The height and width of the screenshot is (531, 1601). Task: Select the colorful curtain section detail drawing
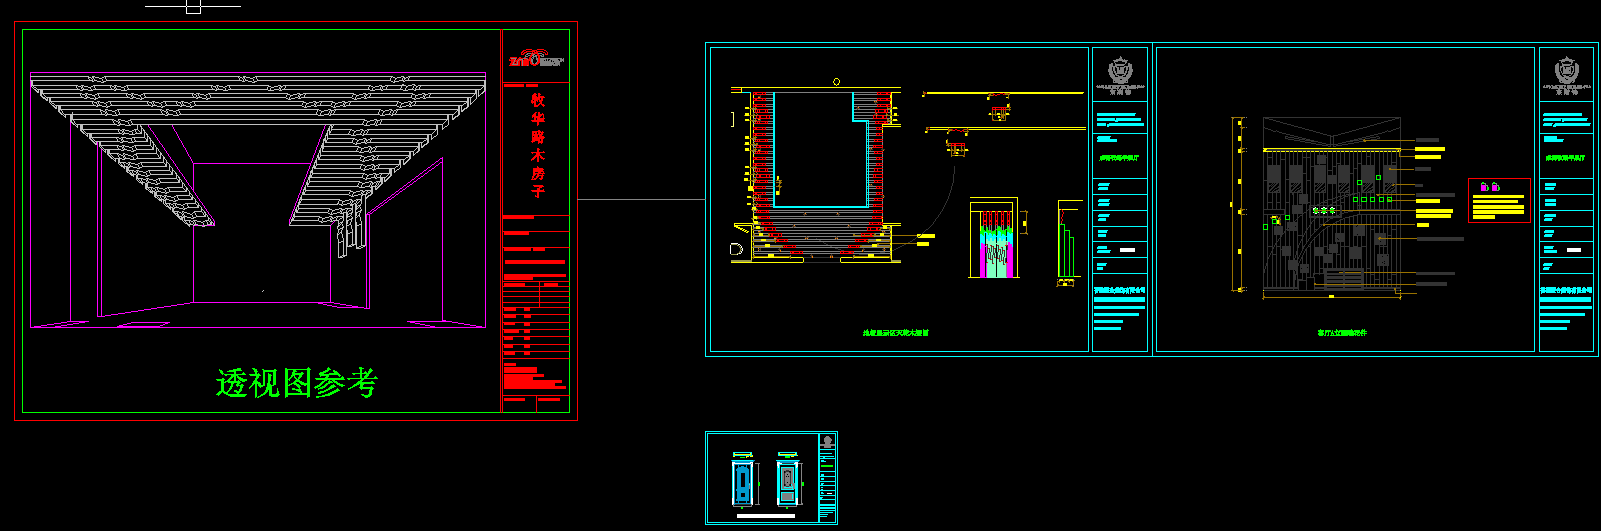click(x=993, y=240)
